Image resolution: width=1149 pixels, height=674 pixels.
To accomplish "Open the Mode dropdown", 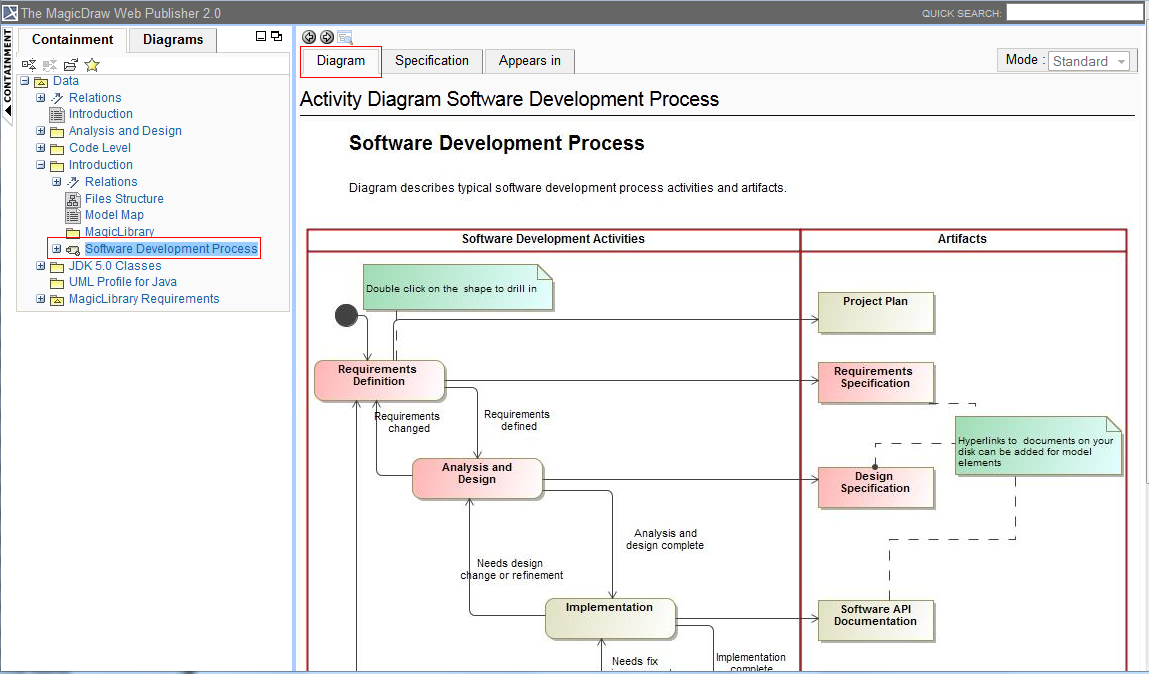I will click(1089, 61).
